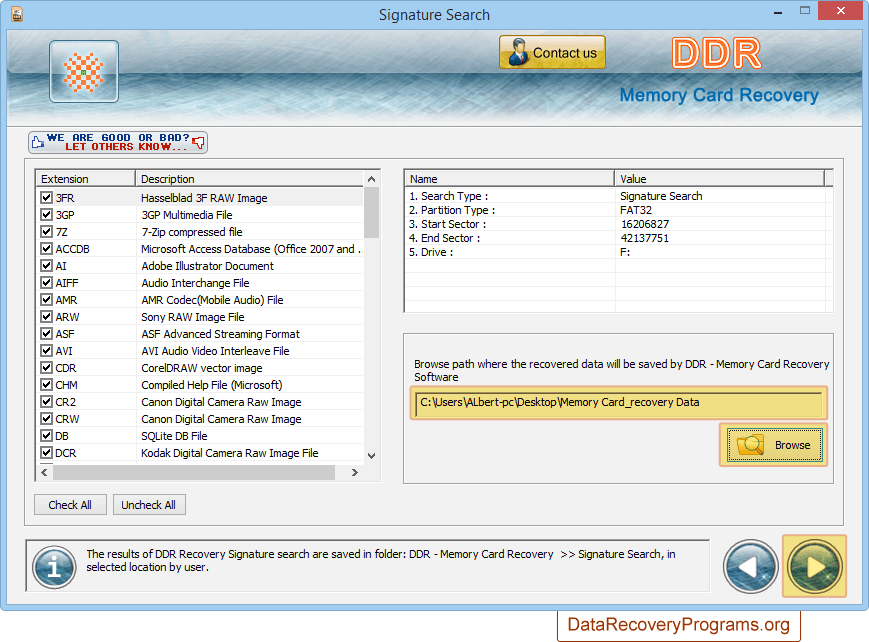Toggle the DB extension checkbox
The width and height of the screenshot is (869, 642).
point(47,436)
